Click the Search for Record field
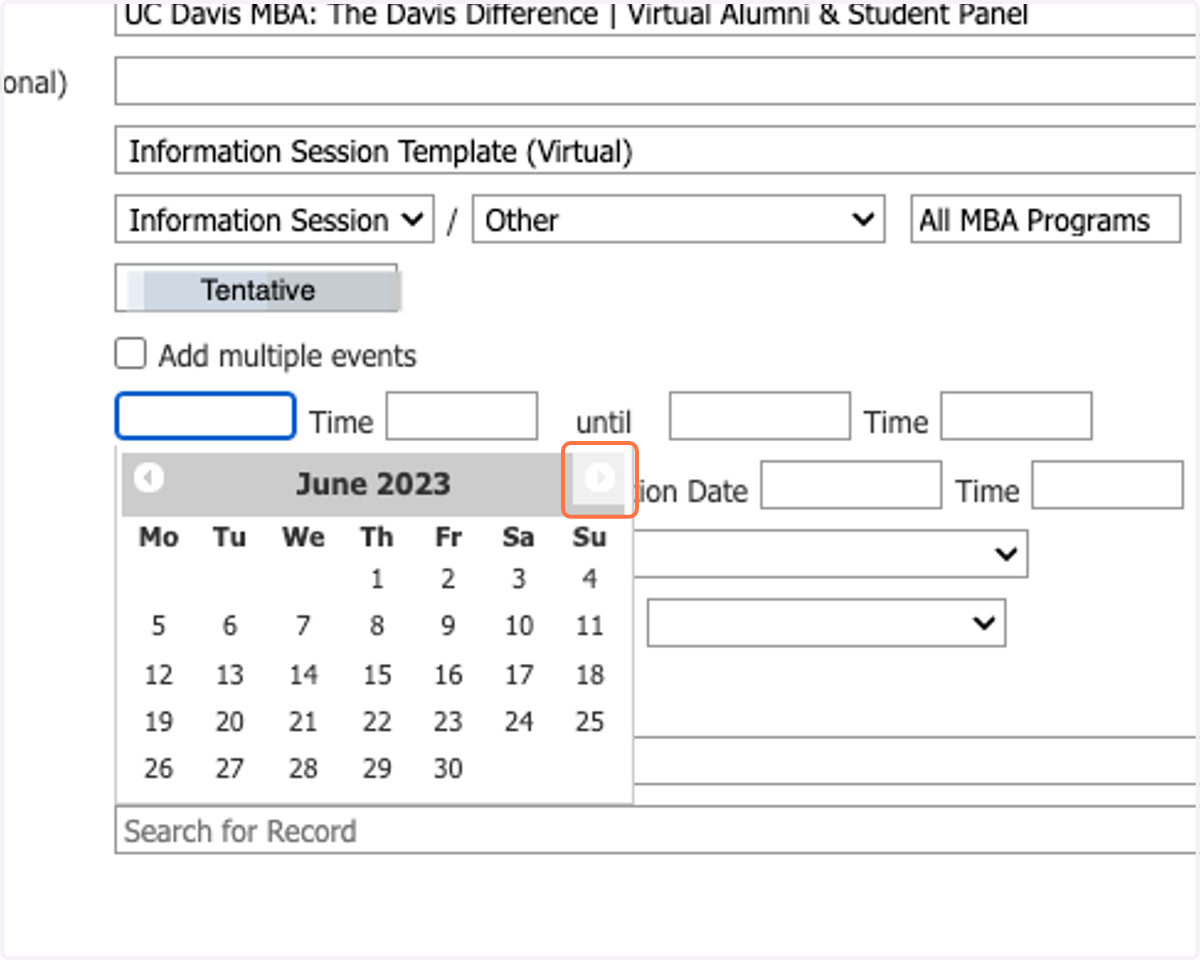The width and height of the screenshot is (1200, 960). point(657,830)
